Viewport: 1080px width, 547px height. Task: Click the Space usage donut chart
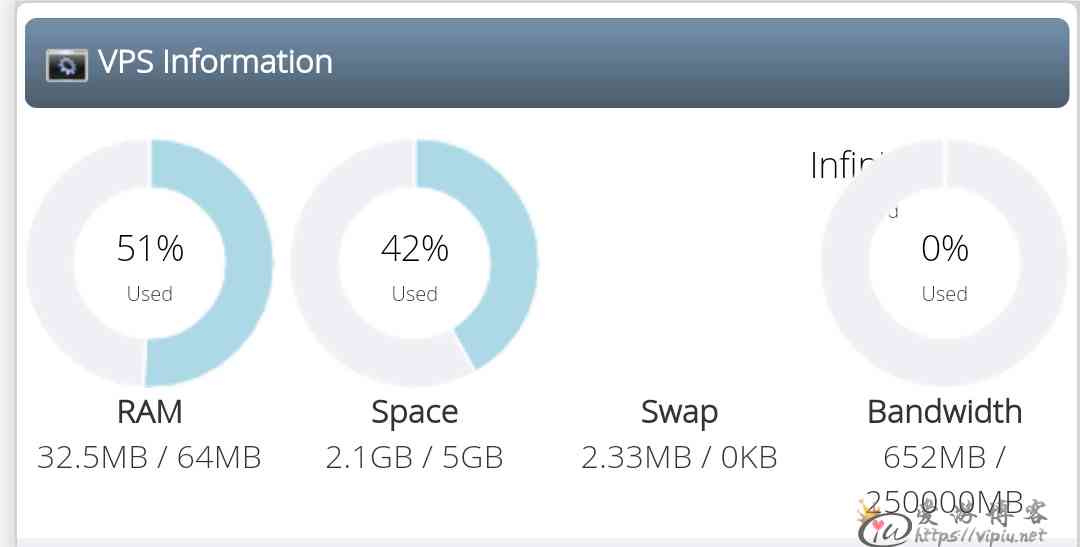[415, 262]
